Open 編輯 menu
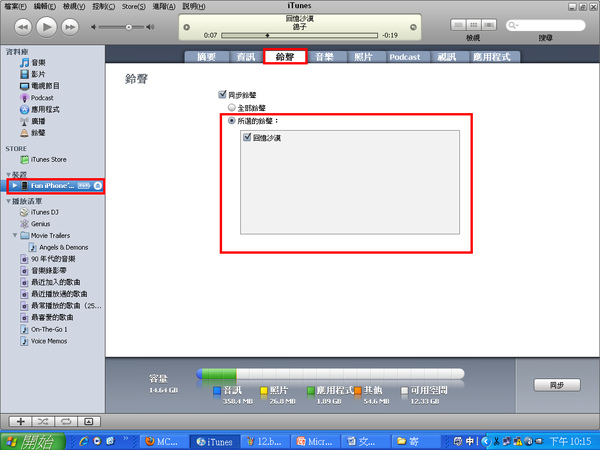600x450 pixels. [x=45, y=7]
